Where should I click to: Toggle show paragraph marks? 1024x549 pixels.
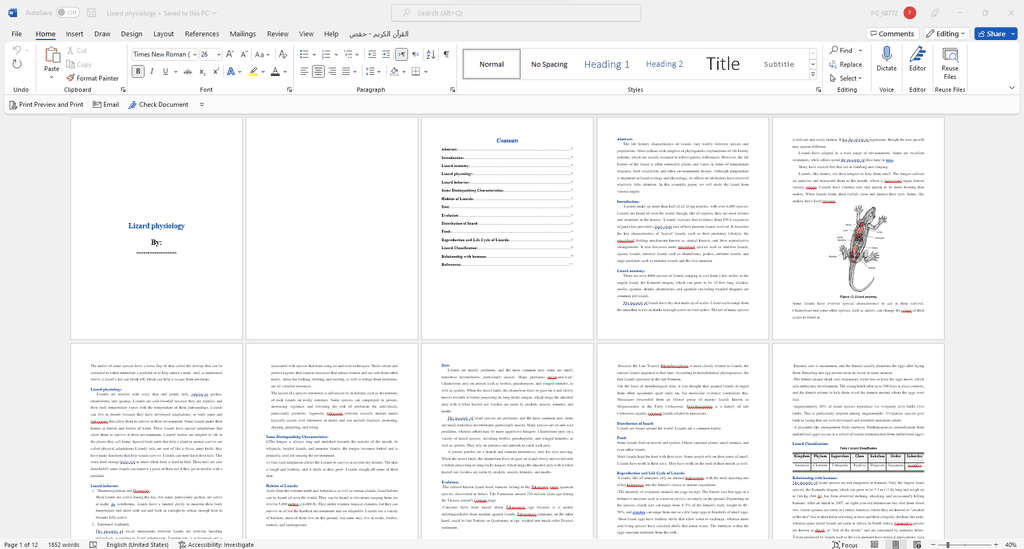click(446, 54)
